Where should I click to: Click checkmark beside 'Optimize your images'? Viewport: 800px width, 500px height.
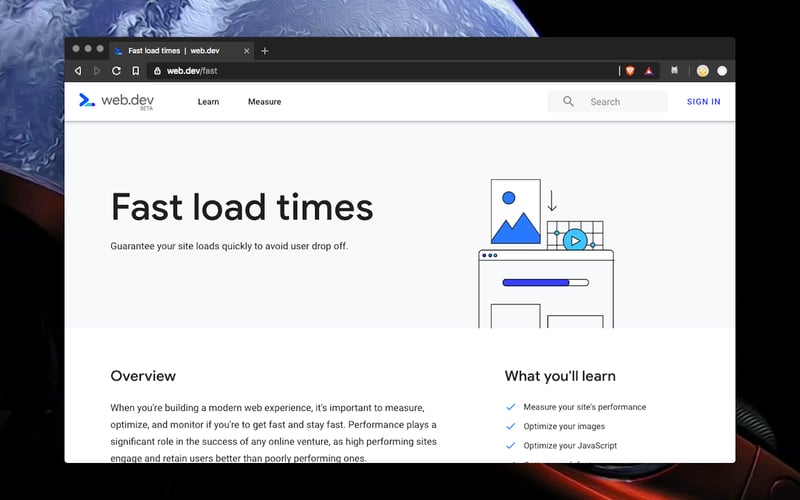(510, 427)
